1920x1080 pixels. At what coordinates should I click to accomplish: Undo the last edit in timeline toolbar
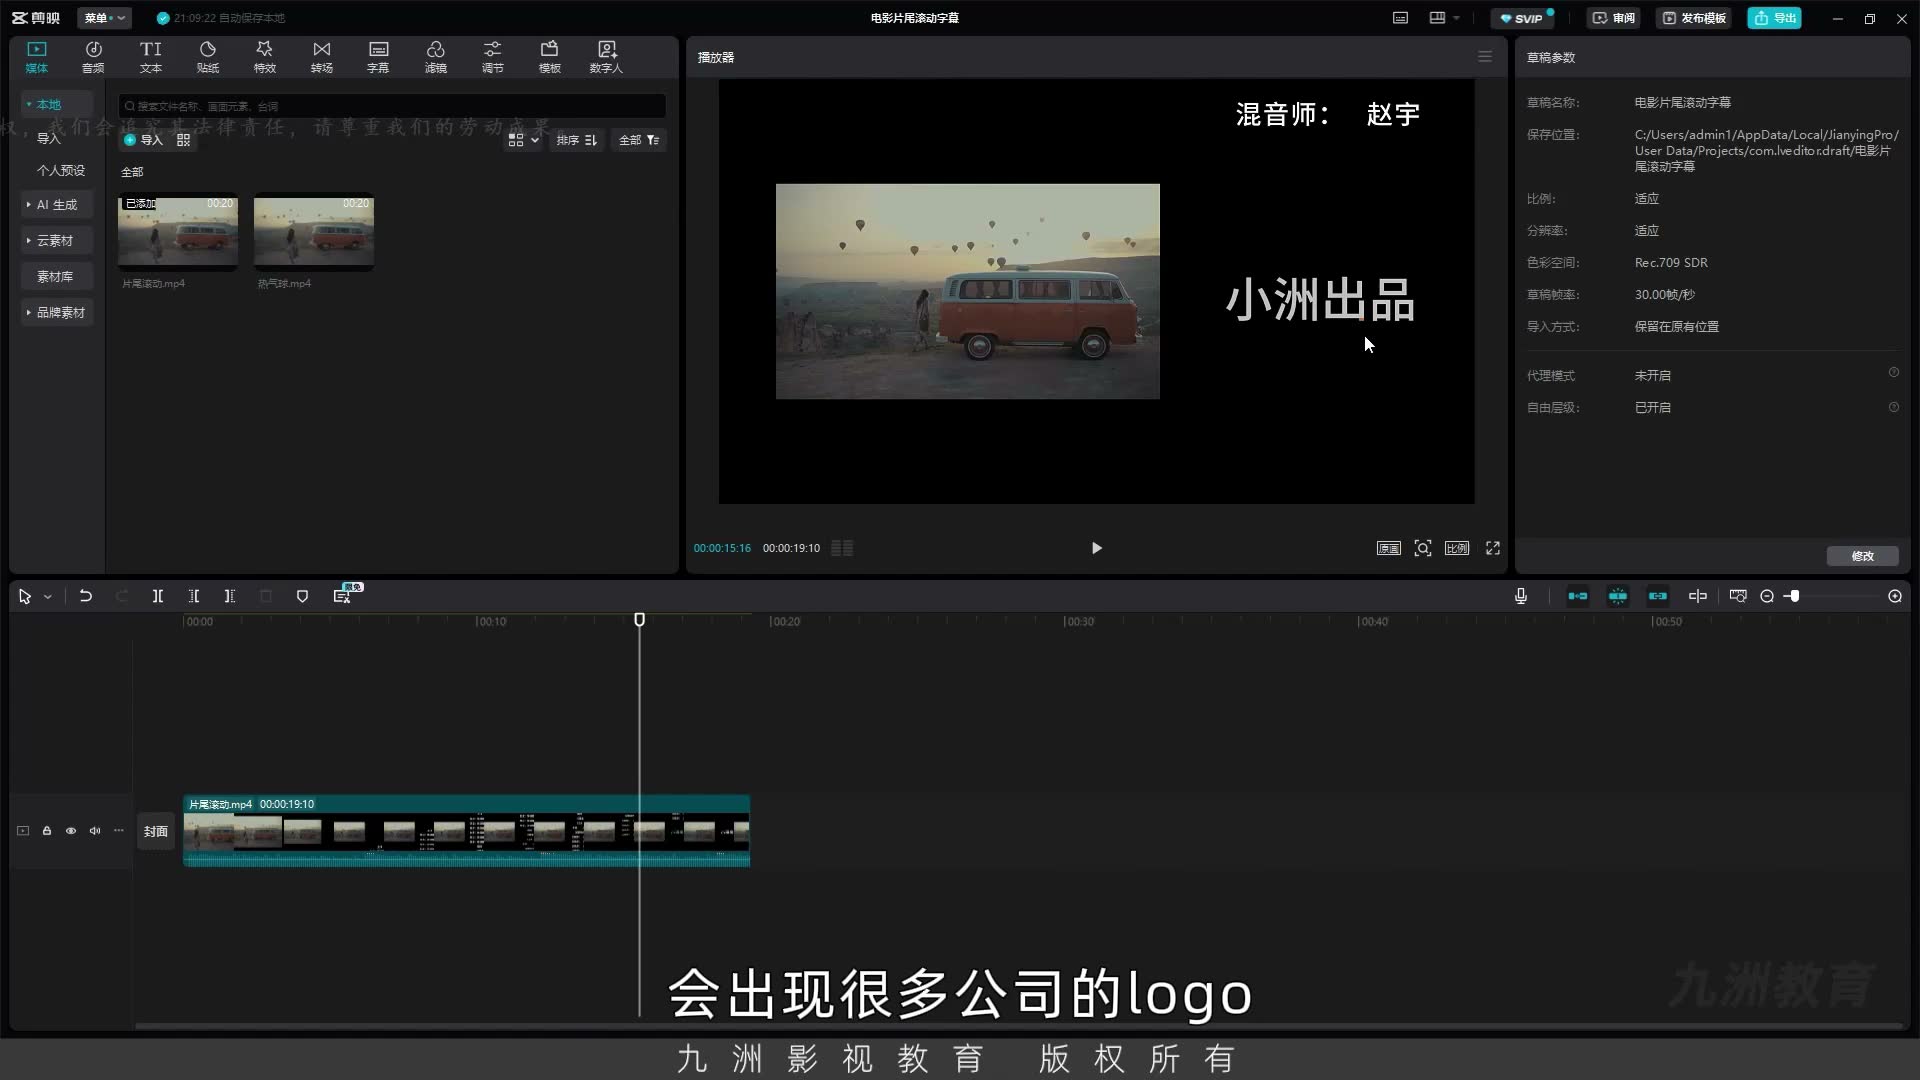(x=86, y=596)
